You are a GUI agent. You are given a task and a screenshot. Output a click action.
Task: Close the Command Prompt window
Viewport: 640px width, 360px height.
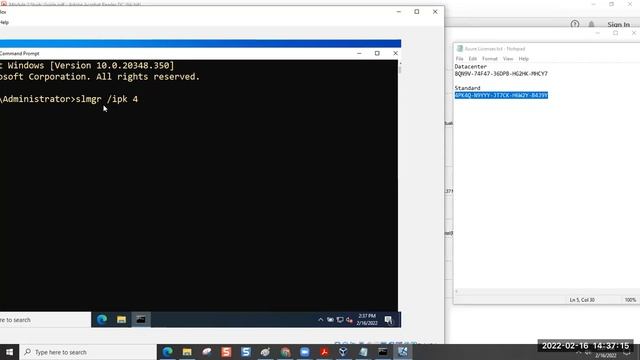click(395, 53)
